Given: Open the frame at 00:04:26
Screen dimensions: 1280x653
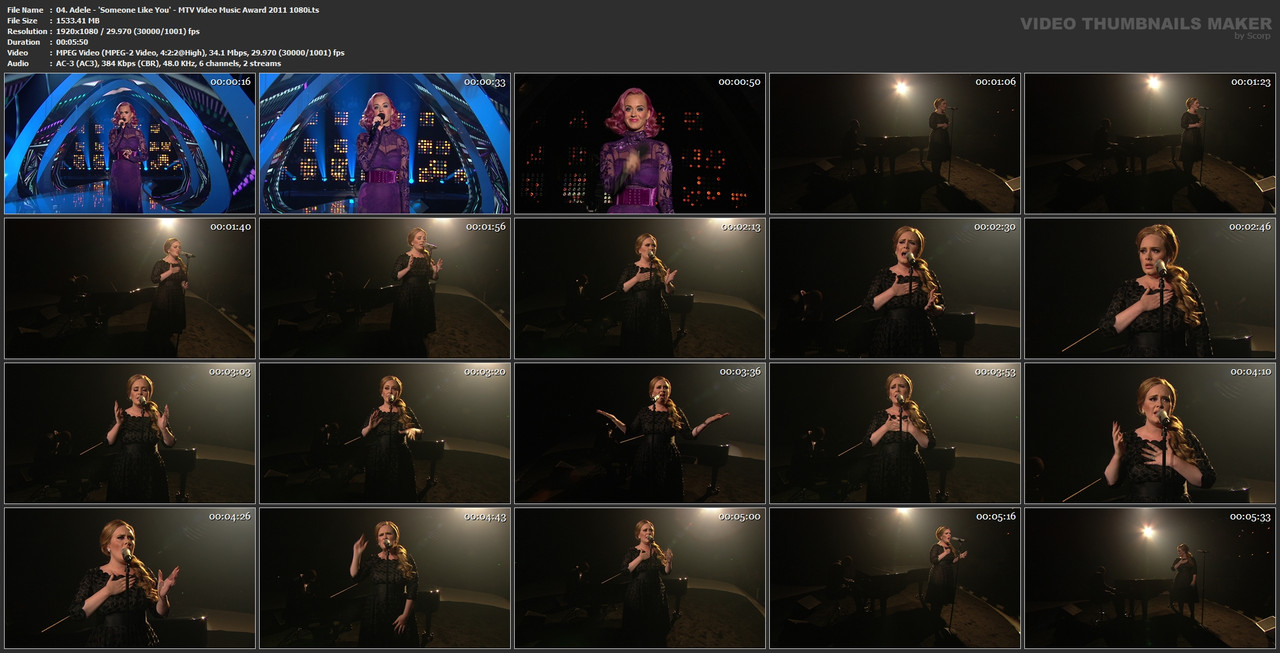Looking at the screenshot, I should [130, 578].
